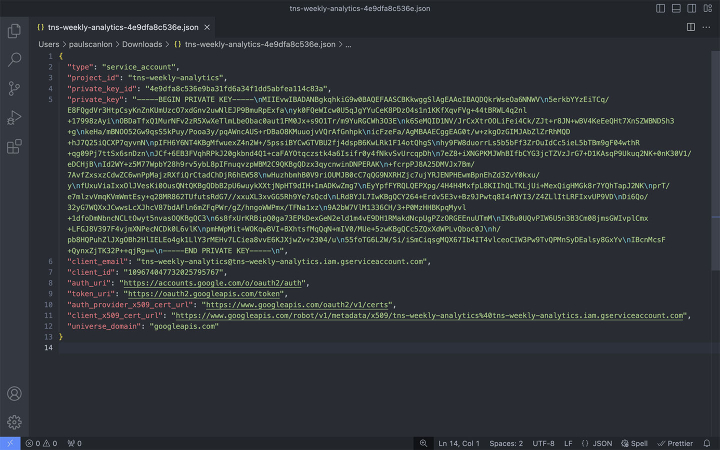
Task: Select the tns-weekly-analytics-4e9dfa8c536e.json tab
Action: click(123, 27)
